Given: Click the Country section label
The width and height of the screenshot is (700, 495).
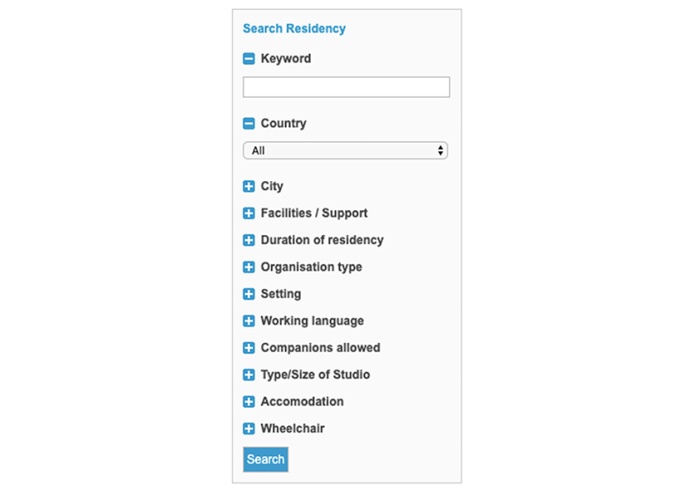Looking at the screenshot, I should (x=283, y=123).
